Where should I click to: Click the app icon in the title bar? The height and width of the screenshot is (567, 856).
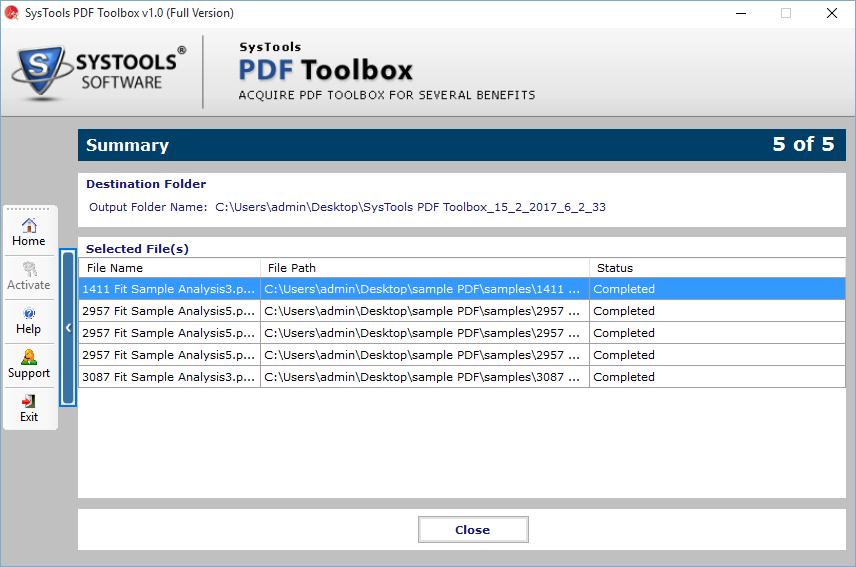pos(11,13)
